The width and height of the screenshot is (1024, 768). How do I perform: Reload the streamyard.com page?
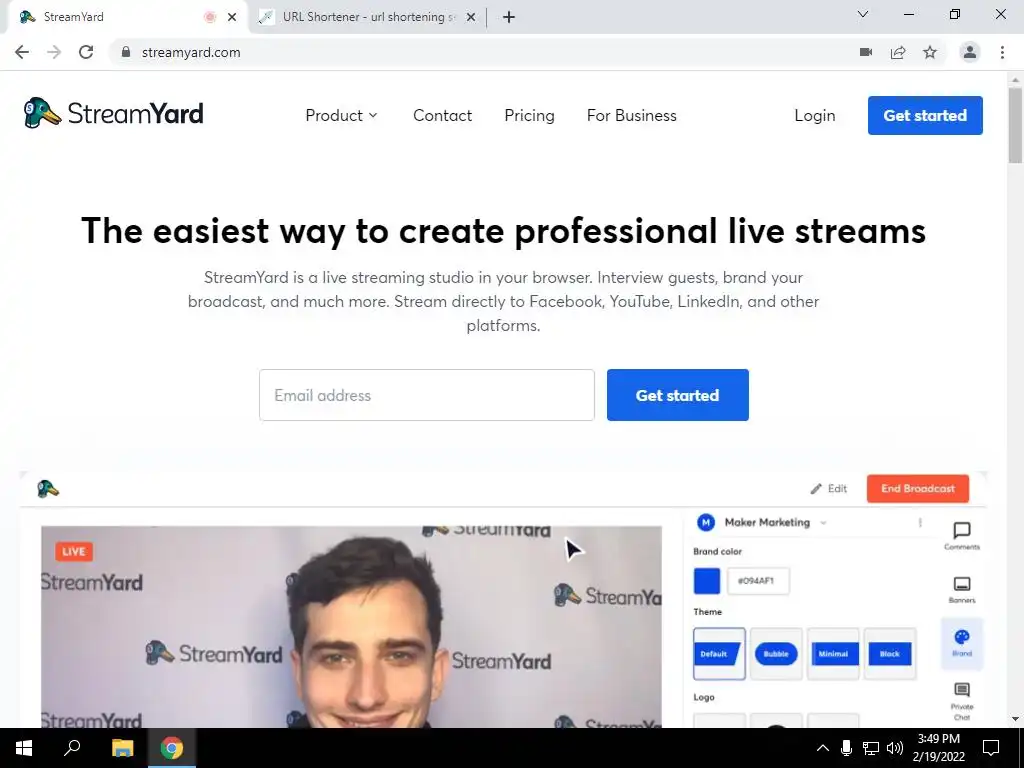coord(86,52)
